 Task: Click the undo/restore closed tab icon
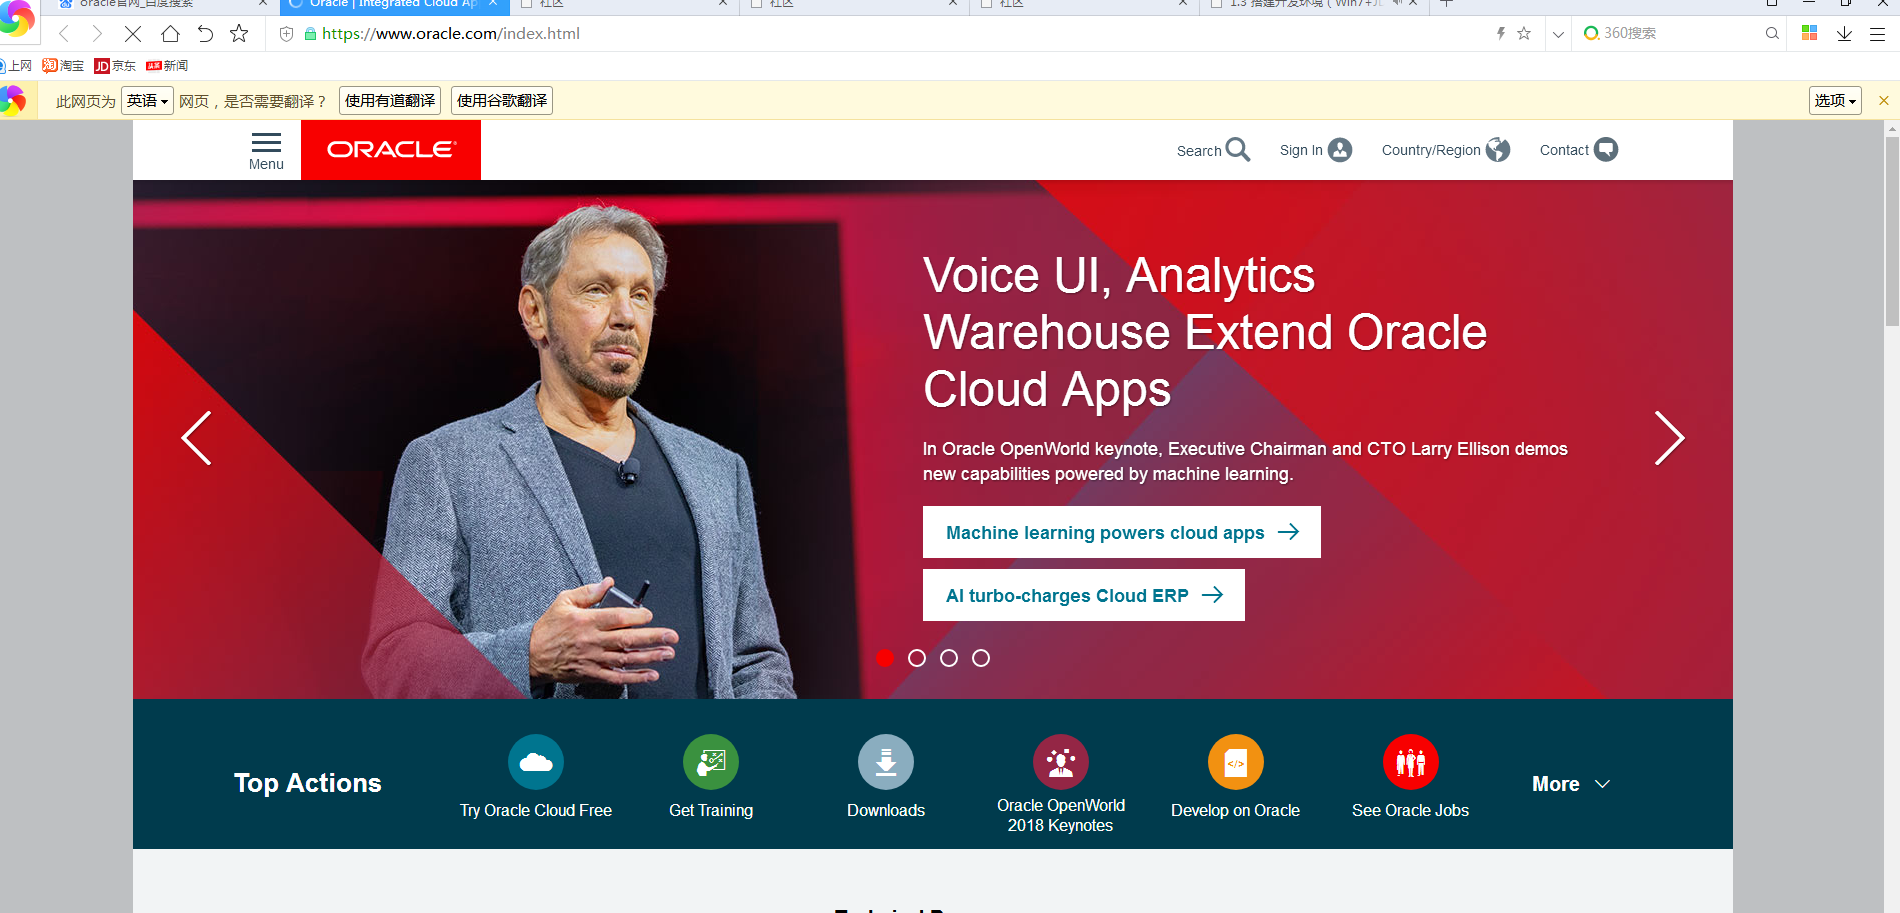205,34
